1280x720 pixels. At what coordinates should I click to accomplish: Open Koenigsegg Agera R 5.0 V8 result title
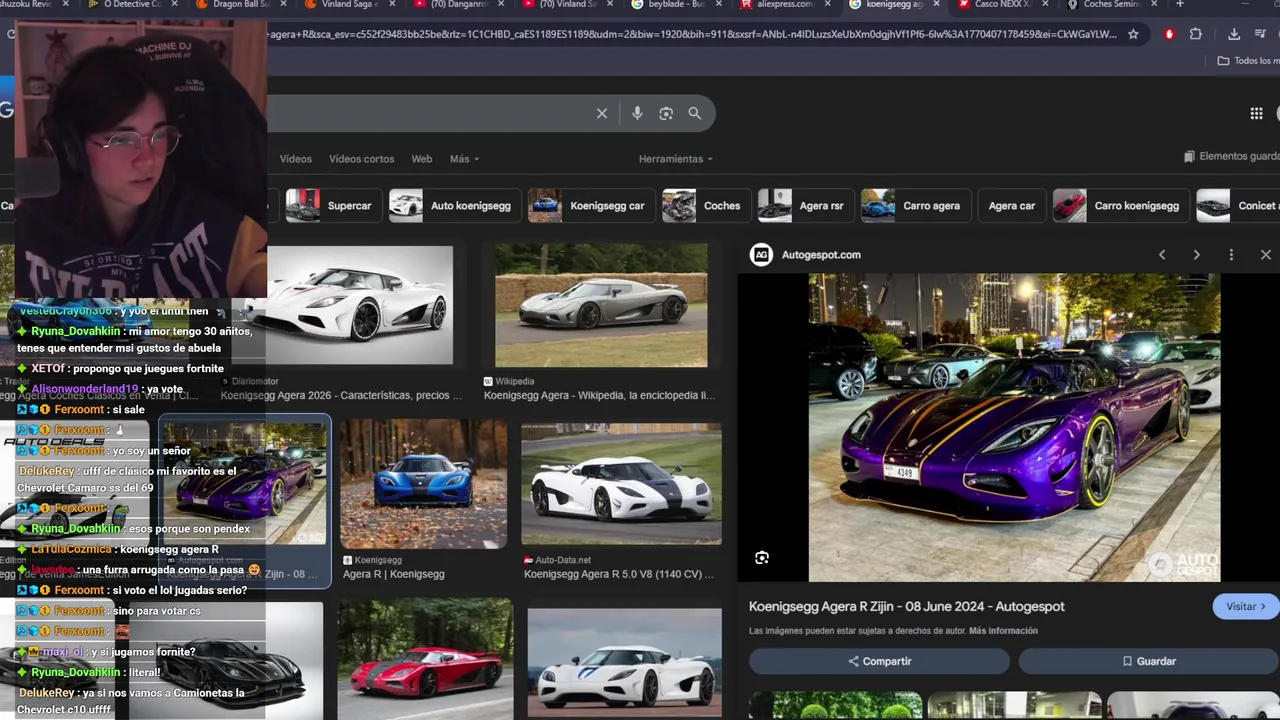(619, 575)
